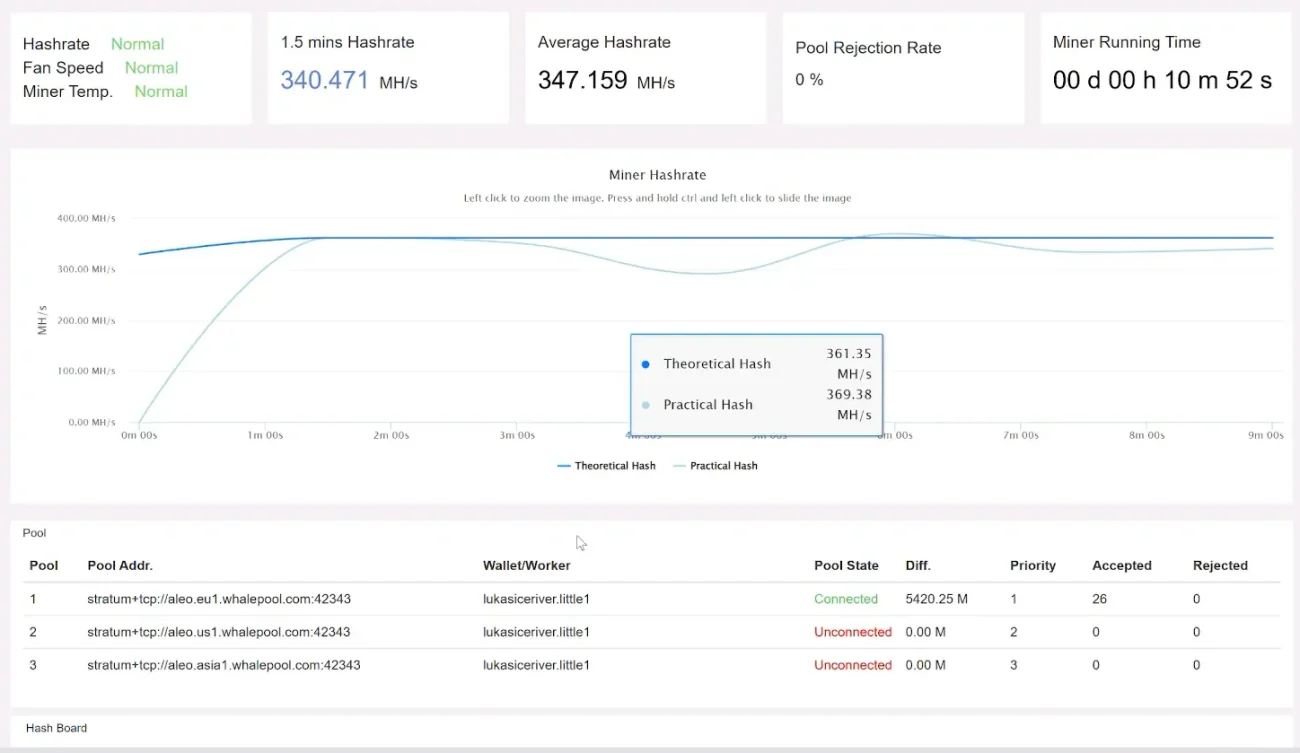Select the aleo.eu1.whalepool.com pool address
The height and width of the screenshot is (753, 1300).
pyautogui.click(x=218, y=599)
